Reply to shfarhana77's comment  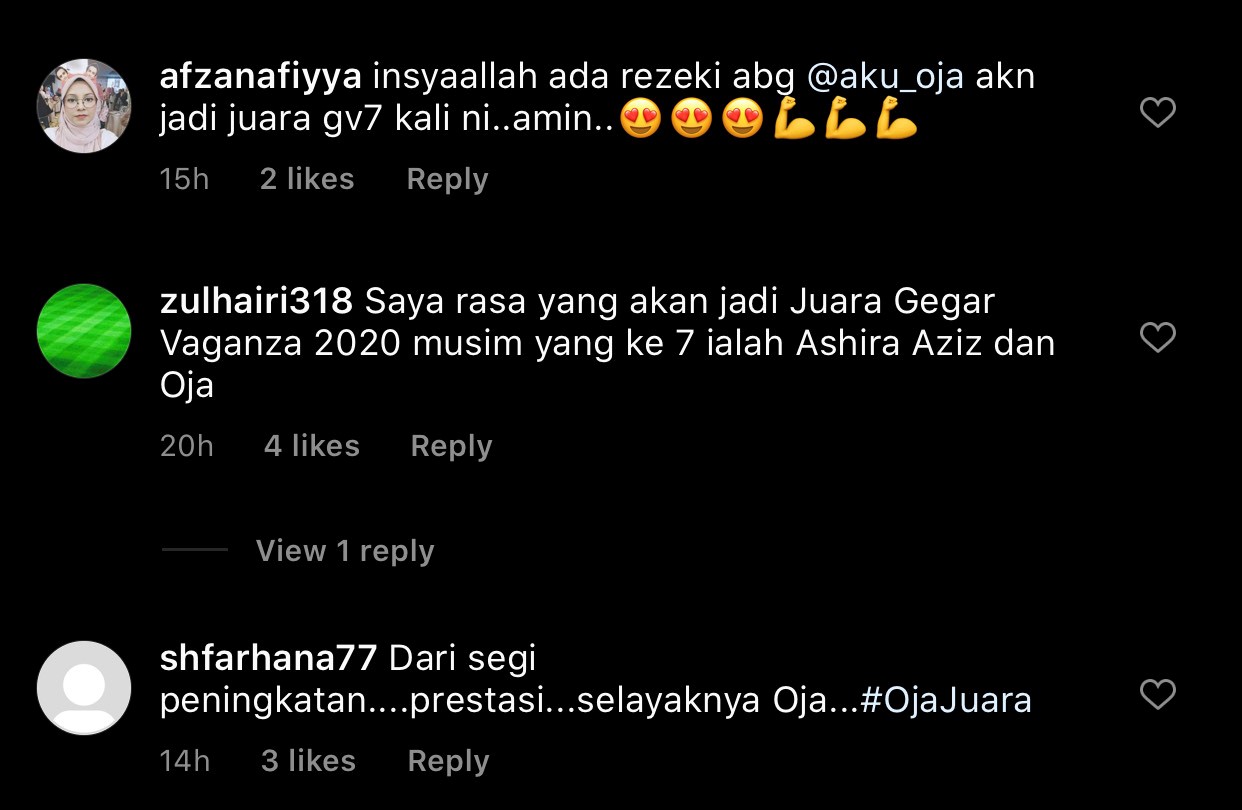(x=448, y=761)
